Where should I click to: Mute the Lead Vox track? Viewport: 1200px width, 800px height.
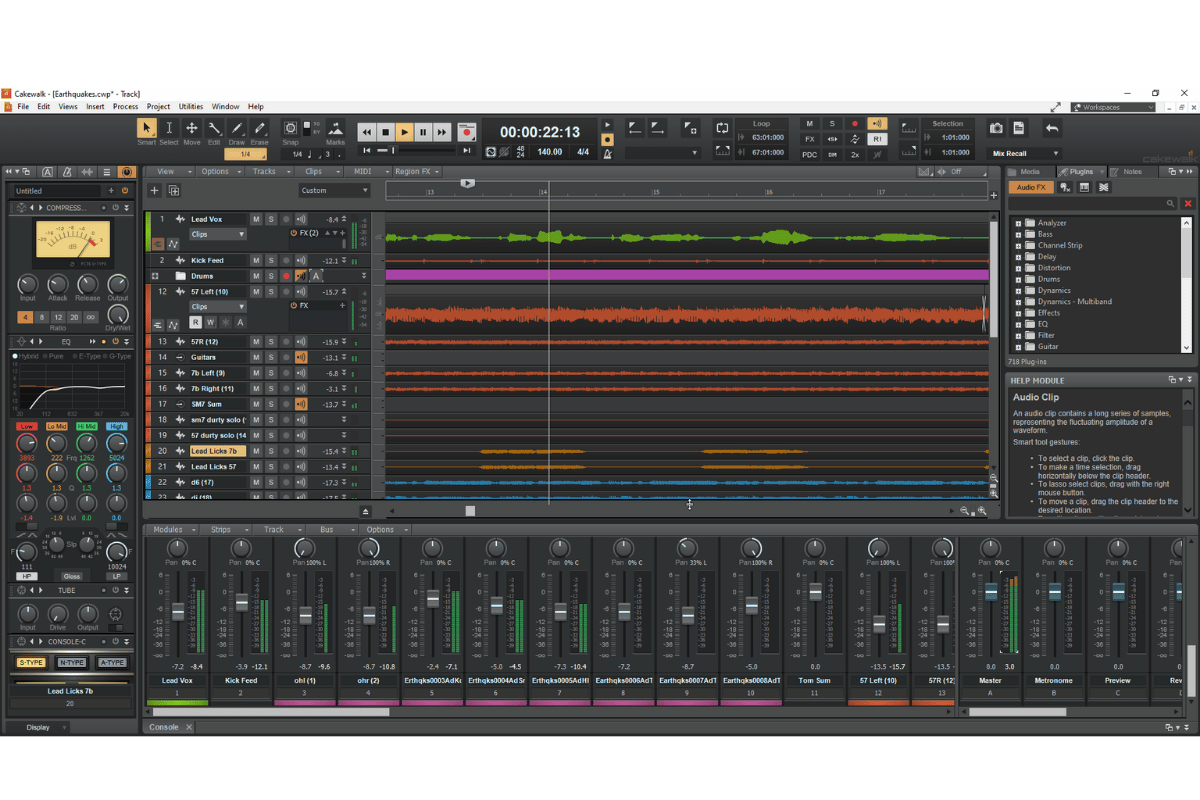(256, 219)
